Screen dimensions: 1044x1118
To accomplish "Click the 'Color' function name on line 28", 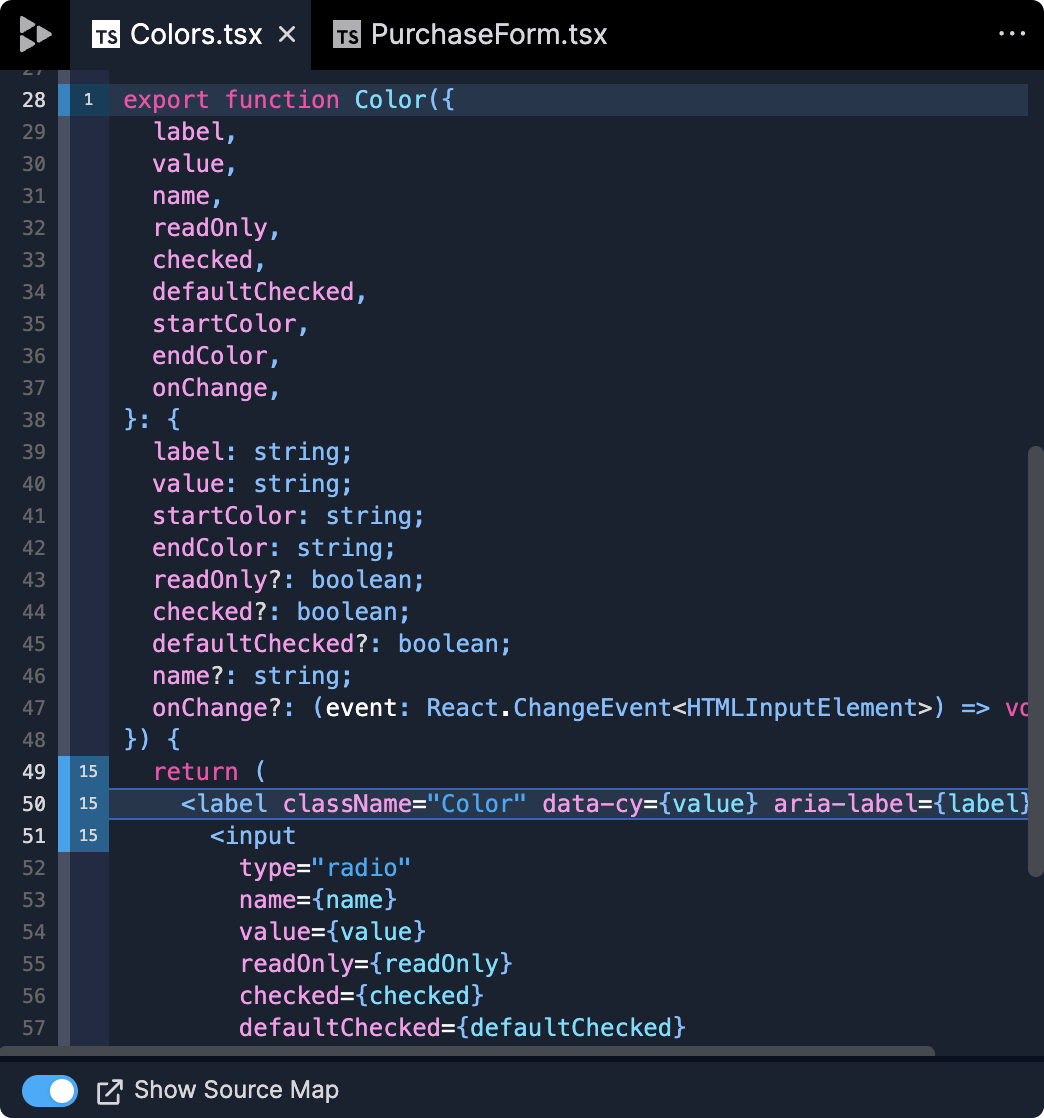I will (387, 100).
